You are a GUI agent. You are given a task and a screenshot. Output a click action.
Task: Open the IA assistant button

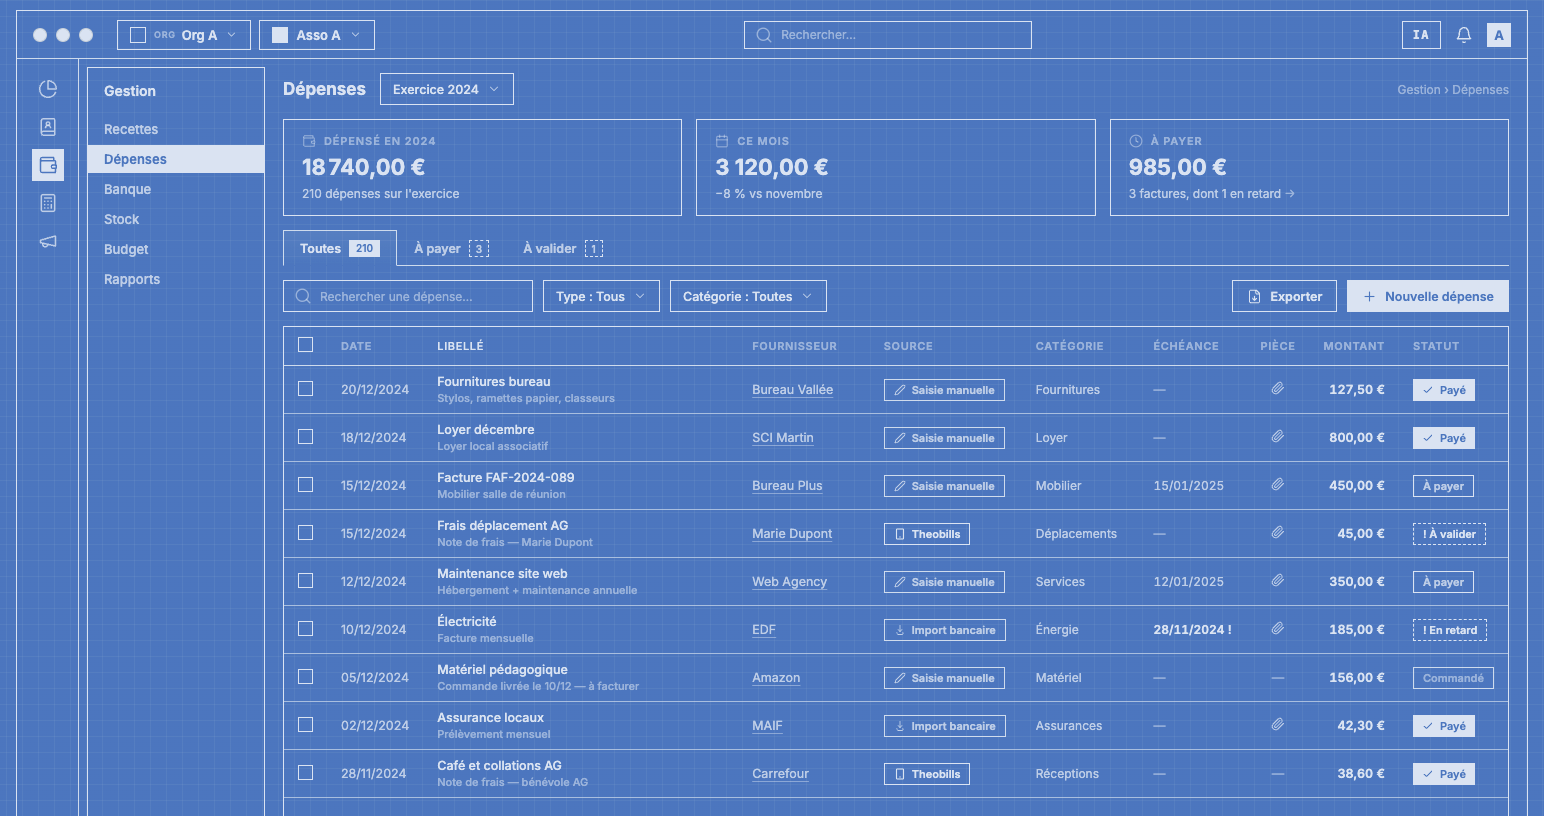(x=1421, y=35)
